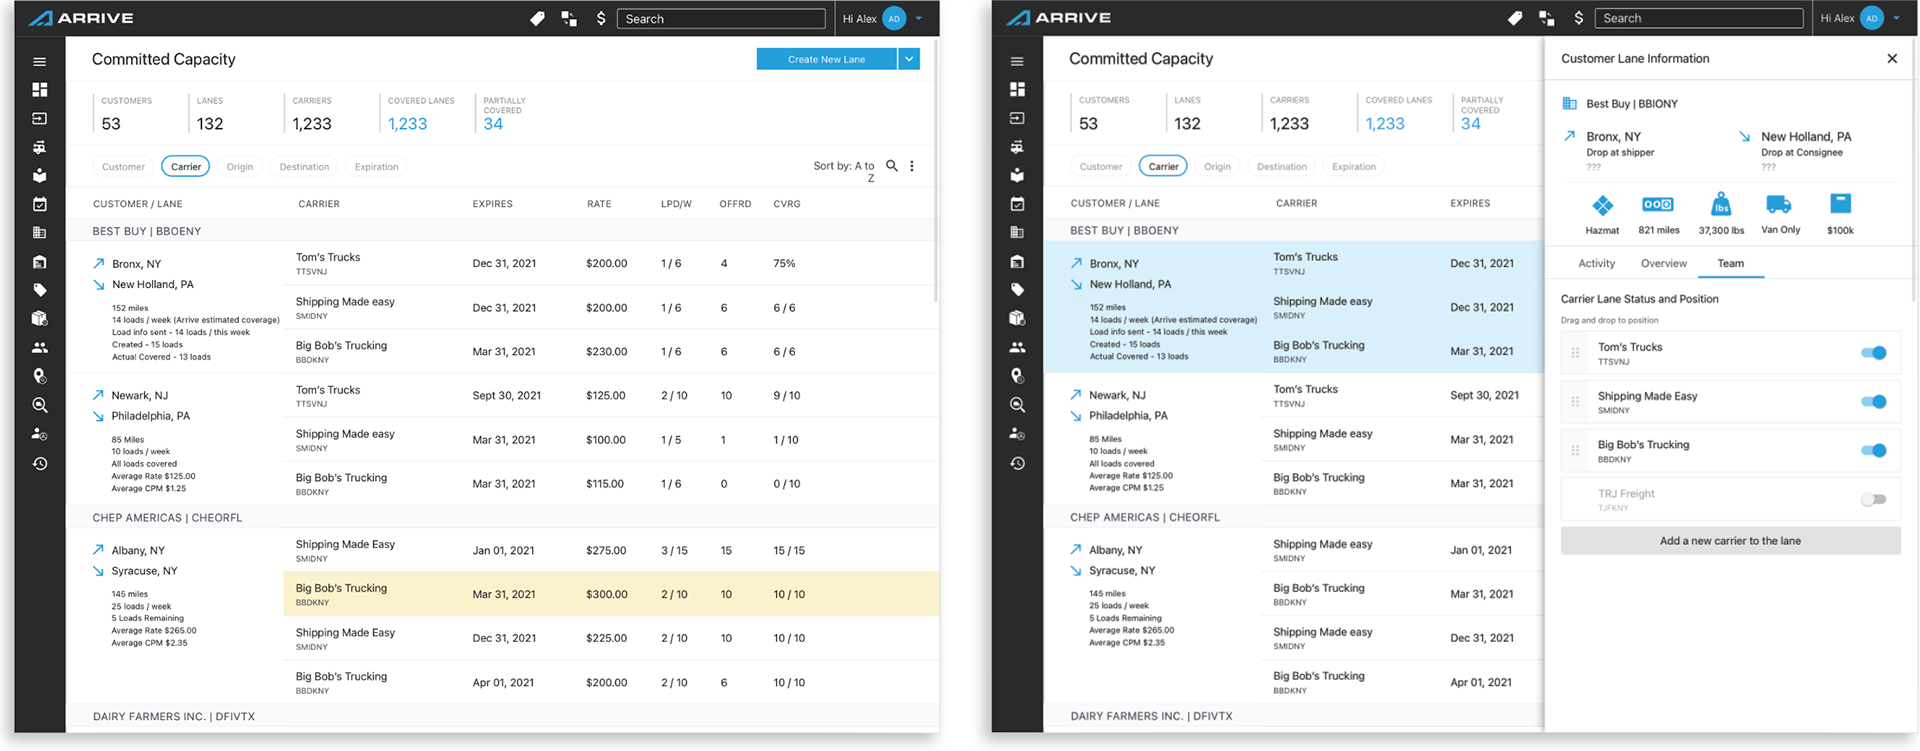1920x751 pixels.
Task: Click box package icon in right window sidebar
Action: tap(1017, 318)
